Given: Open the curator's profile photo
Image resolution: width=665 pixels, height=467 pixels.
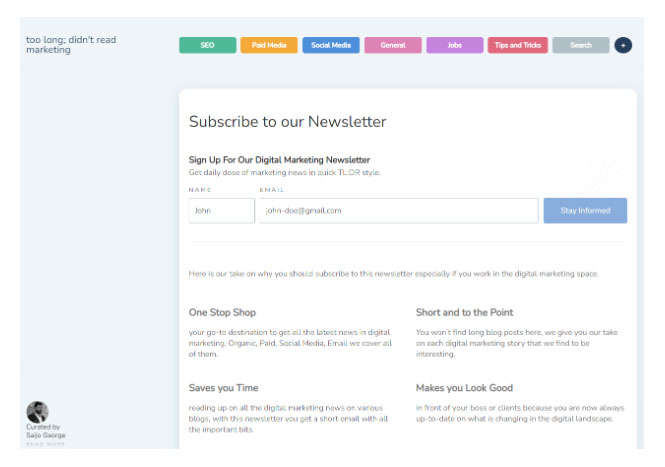Looking at the screenshot, I should [37, 412].
